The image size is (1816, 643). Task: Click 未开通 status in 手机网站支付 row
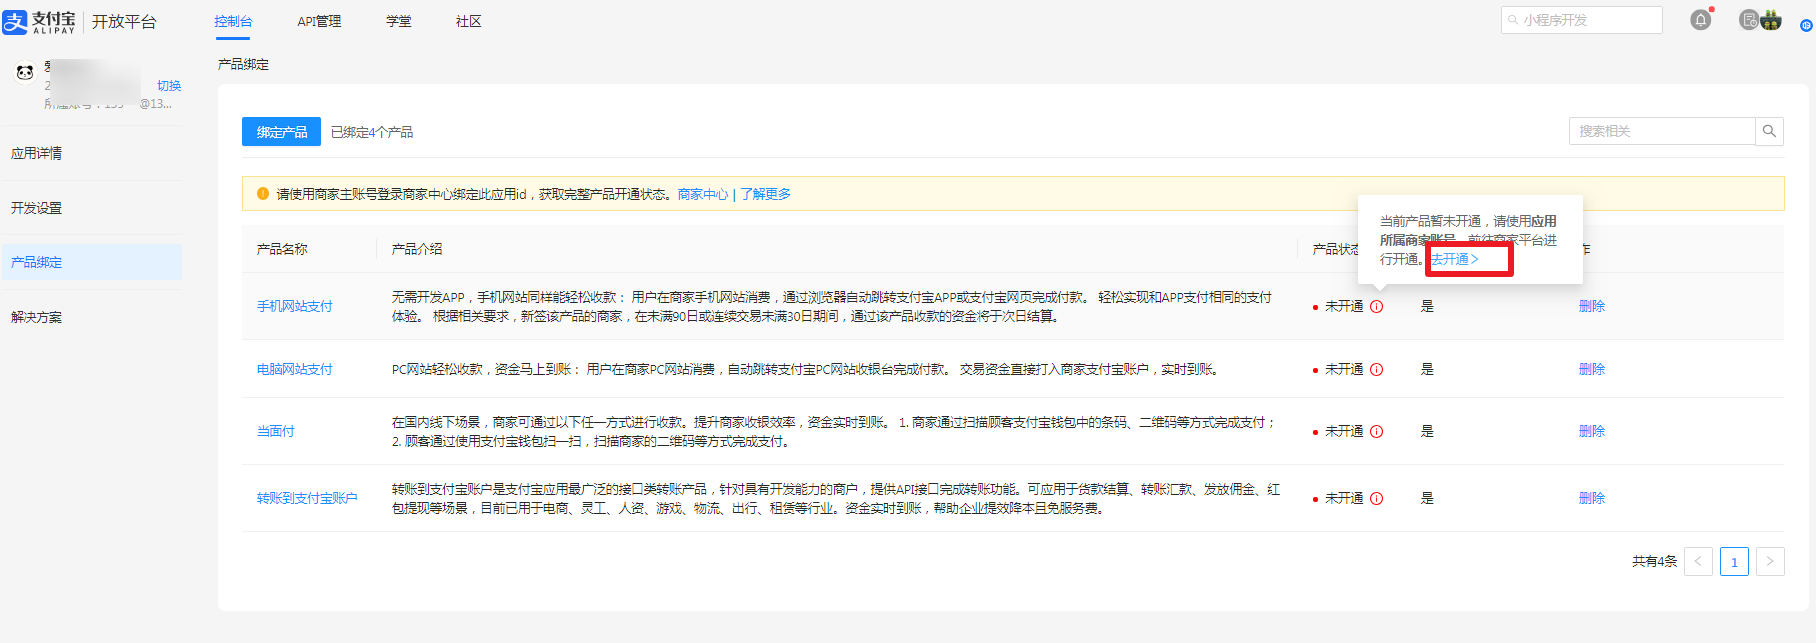tap(1344, 306)
